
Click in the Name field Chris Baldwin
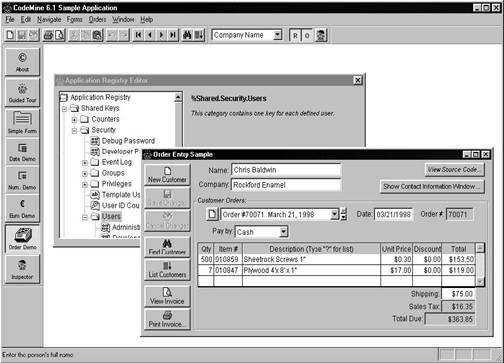click(286, 170)
